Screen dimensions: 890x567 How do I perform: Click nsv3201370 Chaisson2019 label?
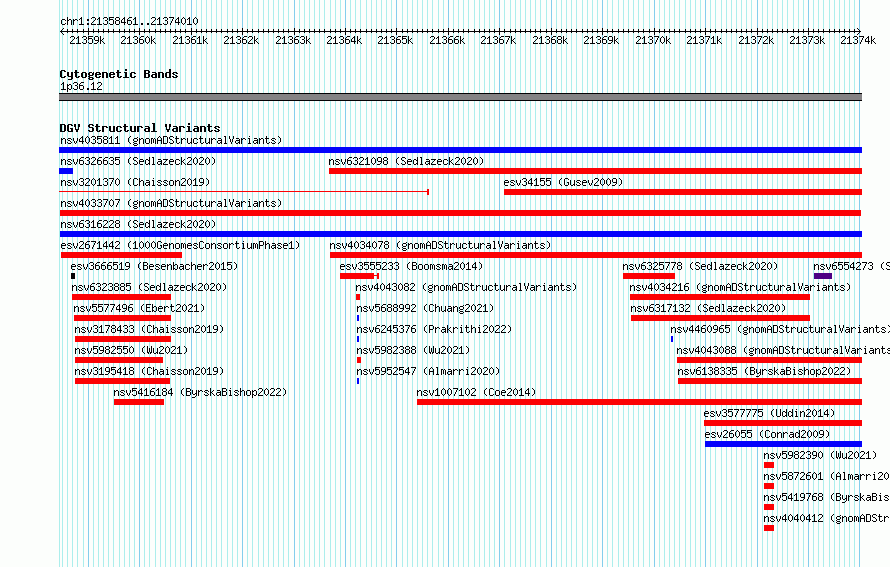tap(135, 182)
